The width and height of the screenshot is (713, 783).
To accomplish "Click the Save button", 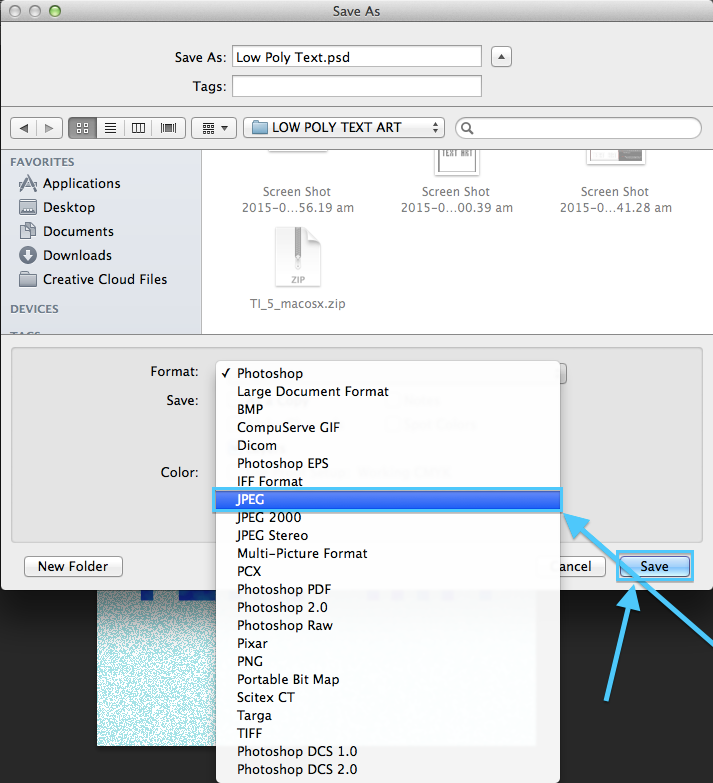I will (x=655, y=566).
